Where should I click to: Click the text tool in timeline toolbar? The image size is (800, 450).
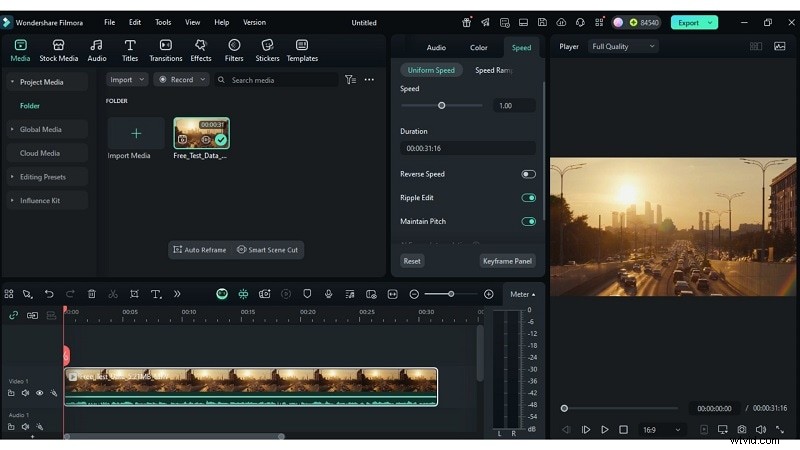click(x=156, y=294)
